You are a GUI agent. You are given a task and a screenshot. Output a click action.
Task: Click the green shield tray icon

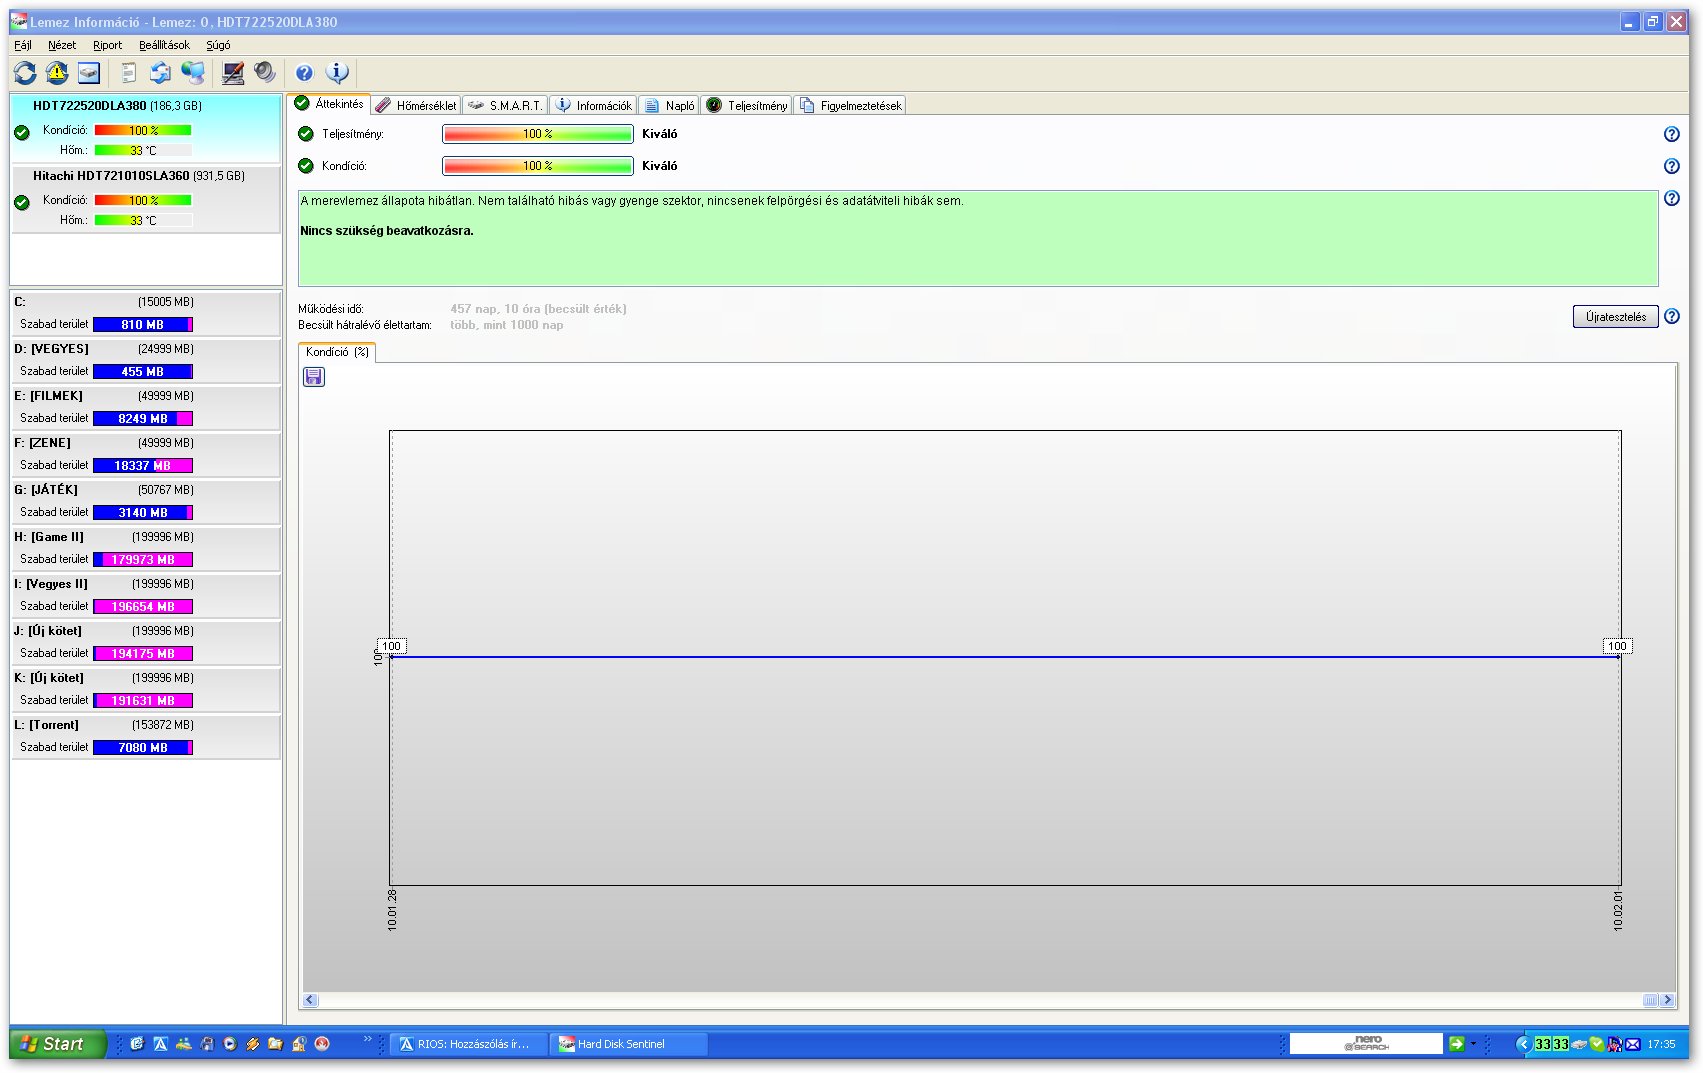(1597, 1044)
